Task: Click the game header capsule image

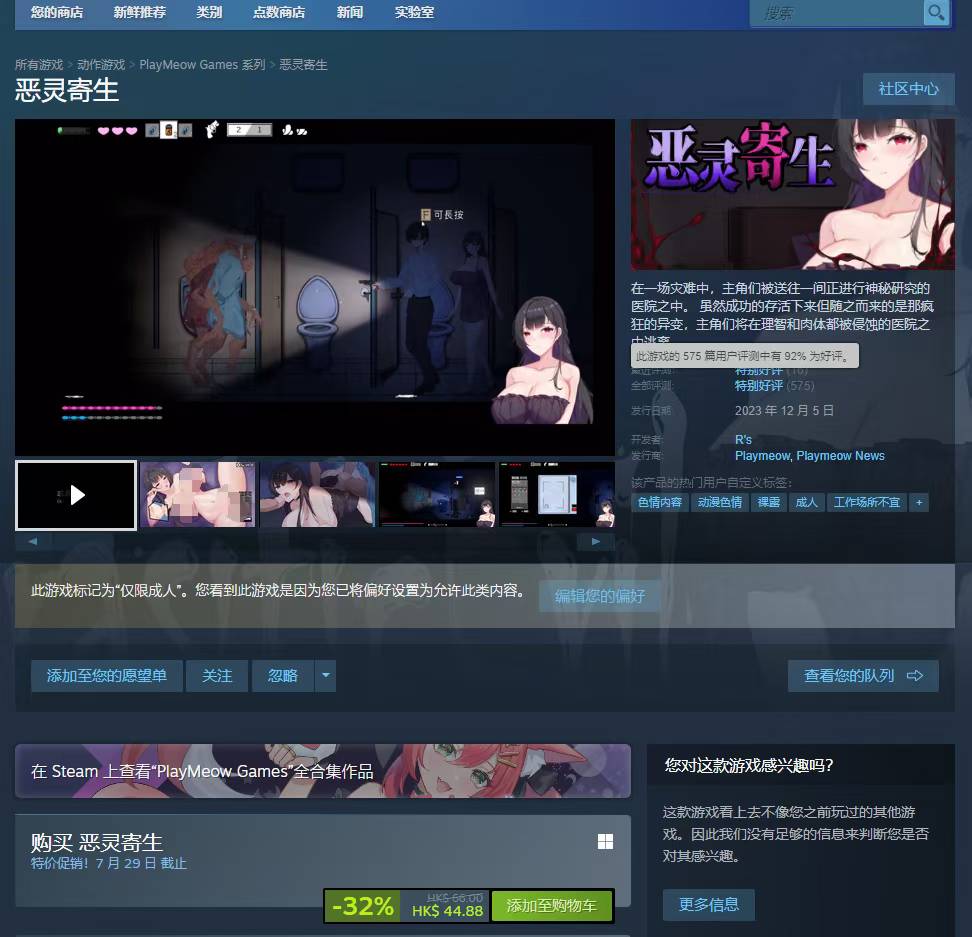Action: pos(792,194)
